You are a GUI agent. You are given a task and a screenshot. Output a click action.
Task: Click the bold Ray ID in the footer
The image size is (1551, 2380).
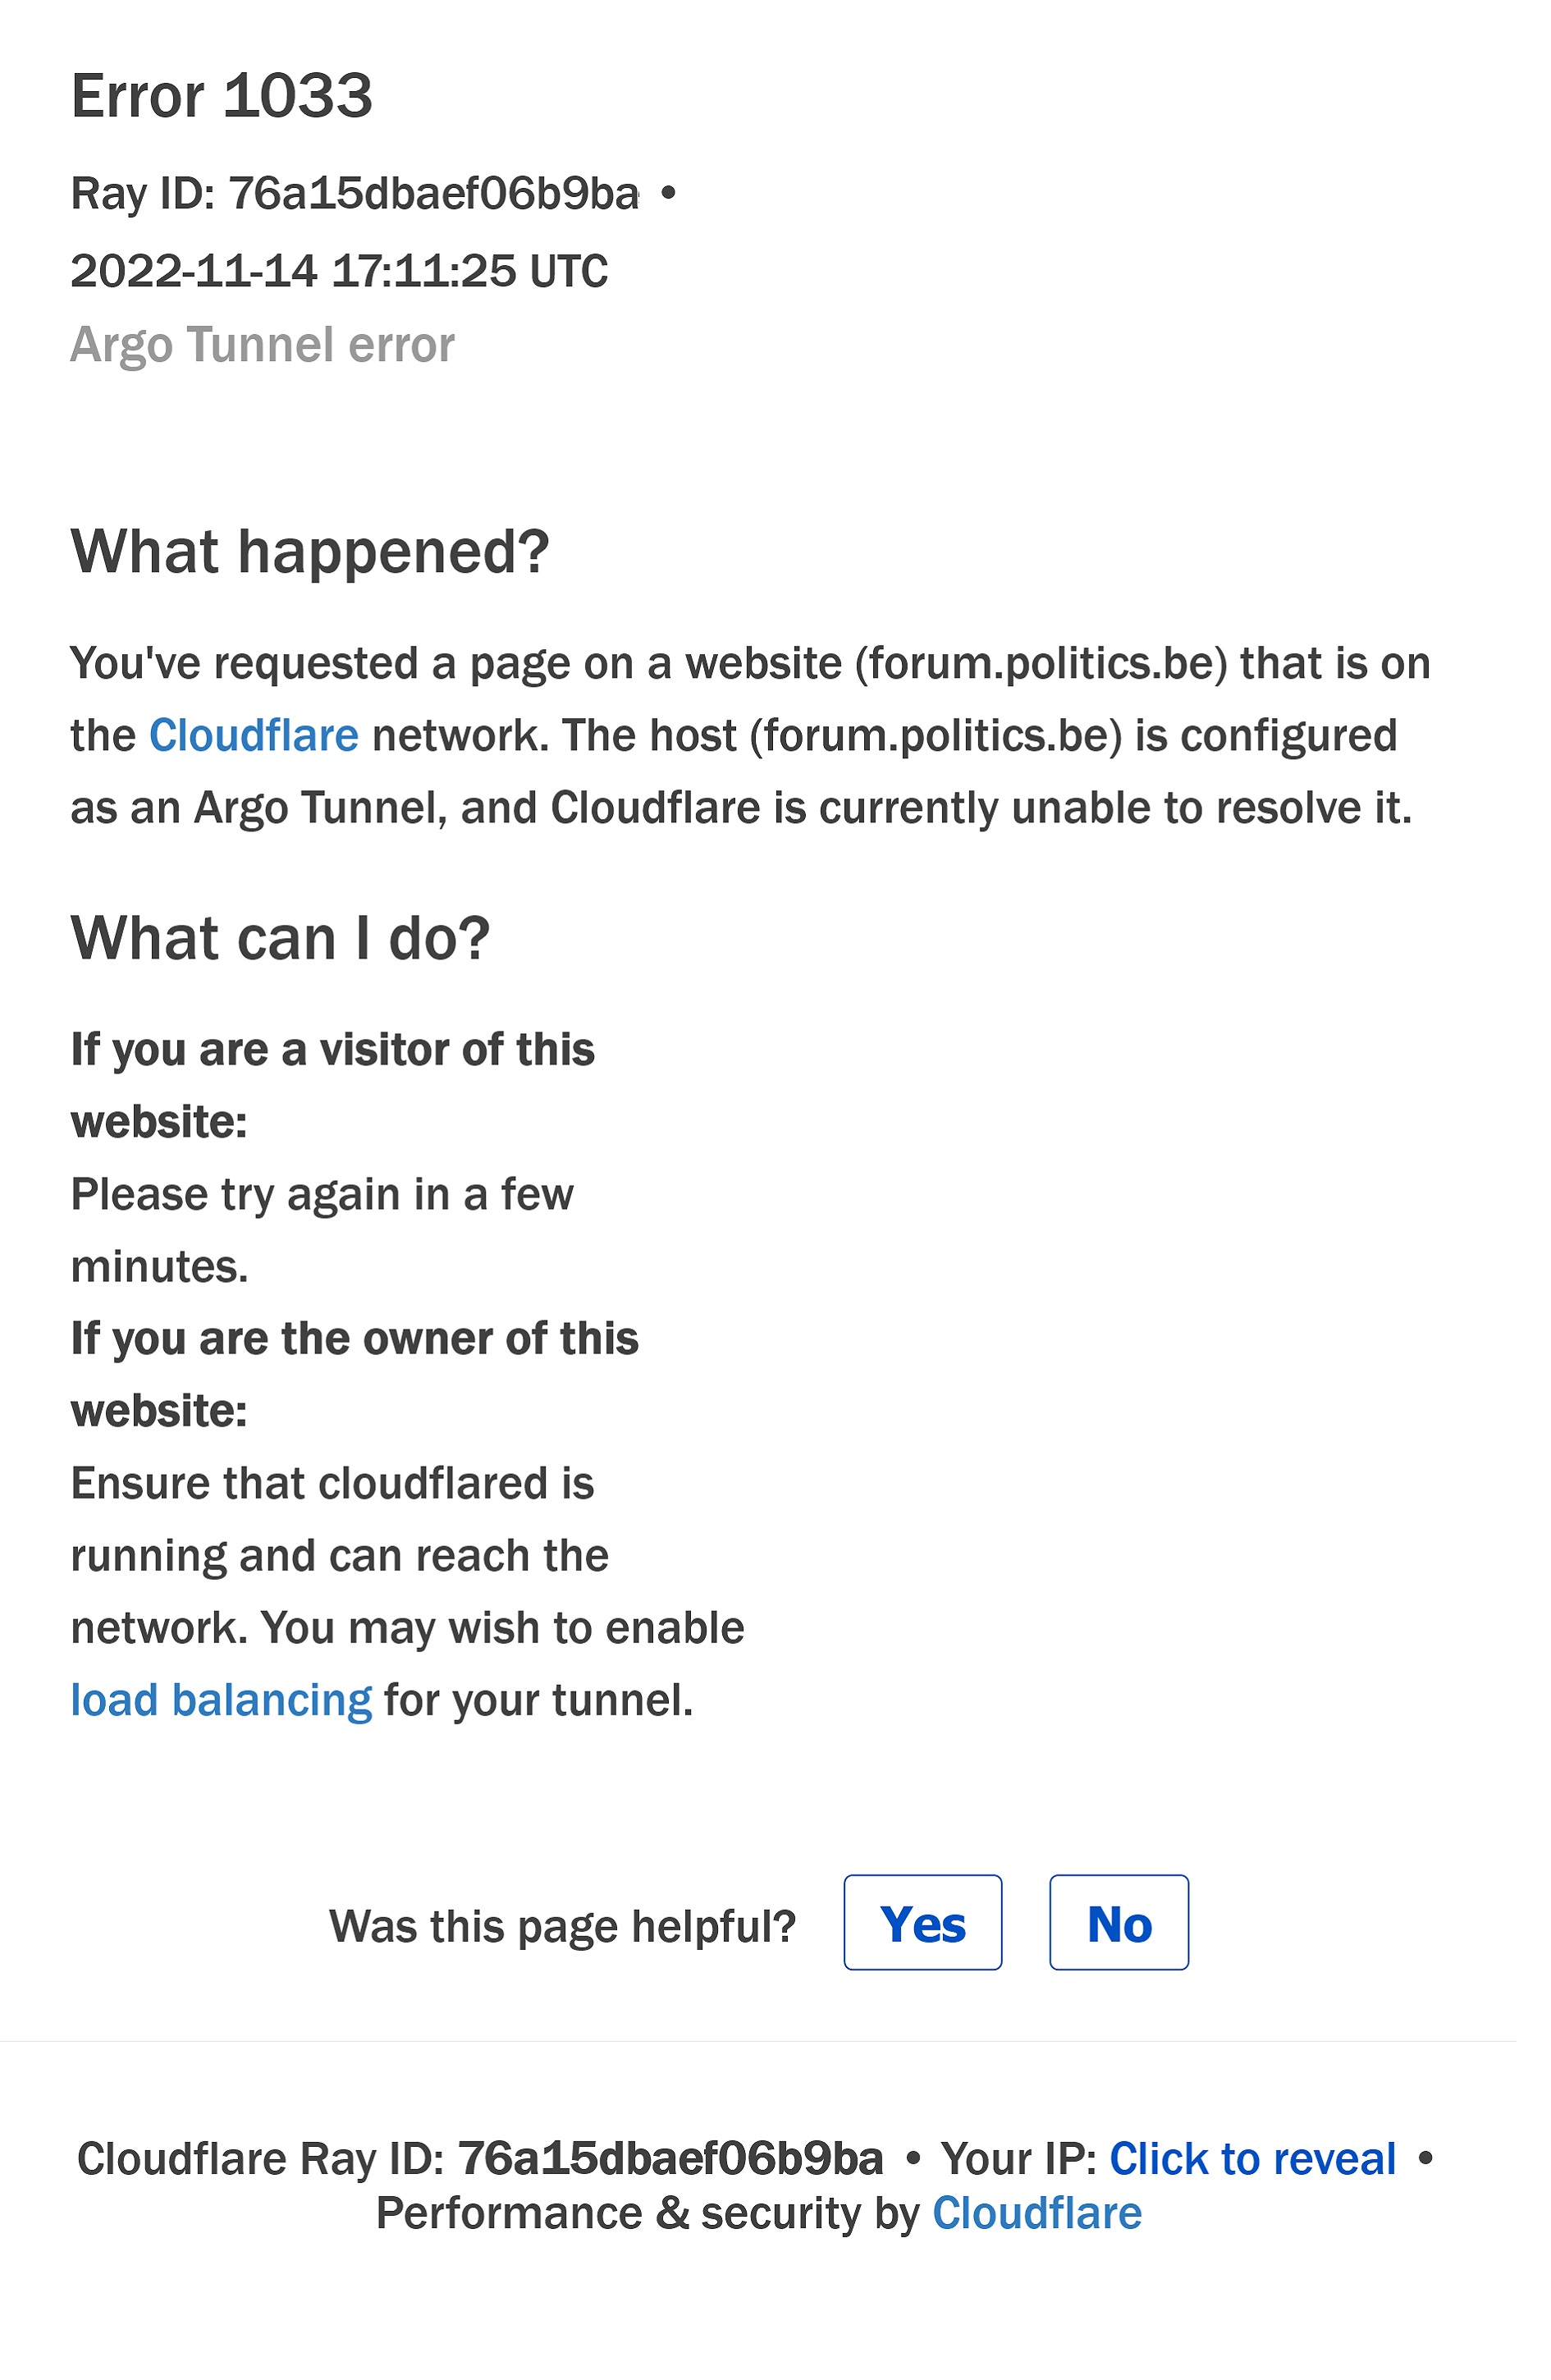pyautogui.click(x=670, y=2159)
